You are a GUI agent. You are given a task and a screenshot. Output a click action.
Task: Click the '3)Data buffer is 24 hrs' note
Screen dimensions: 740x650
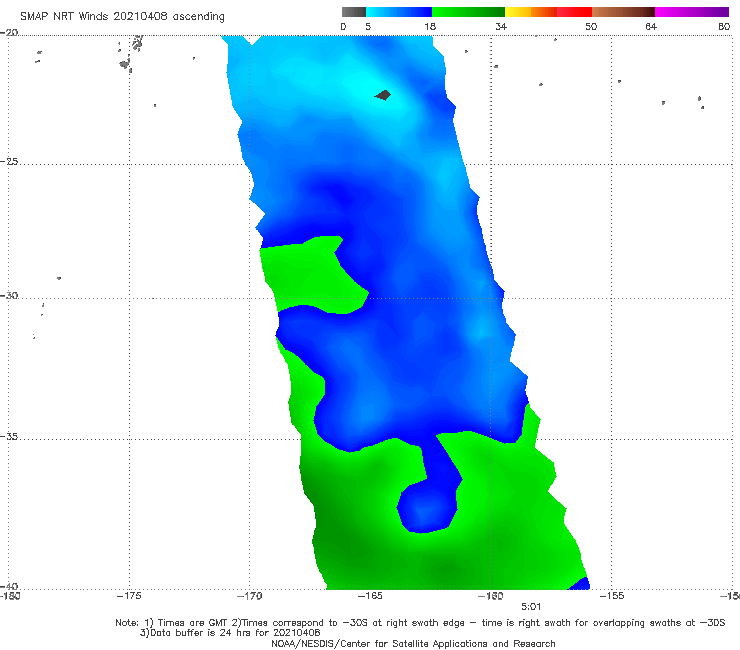[230, 633]
